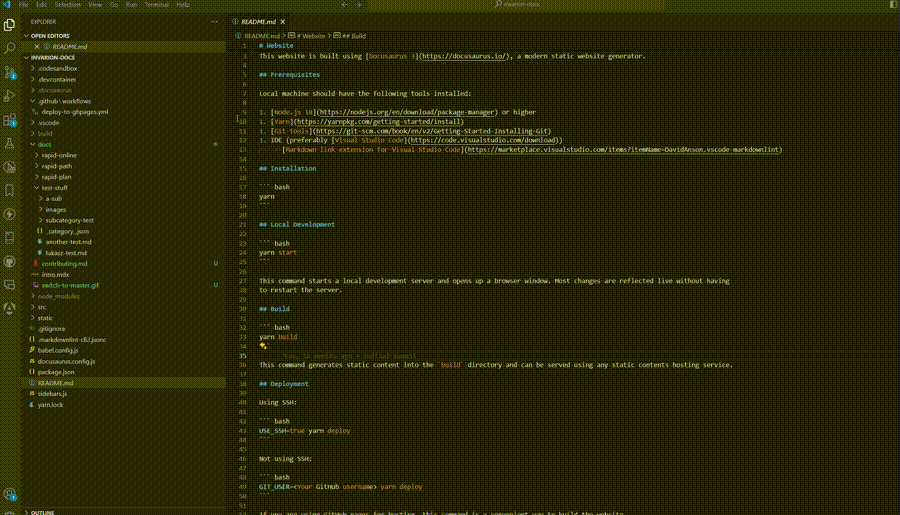This screenshot has width=900, height=515.
Task: Expand the .devcontainer folder
Action: [x=33, y=79]
